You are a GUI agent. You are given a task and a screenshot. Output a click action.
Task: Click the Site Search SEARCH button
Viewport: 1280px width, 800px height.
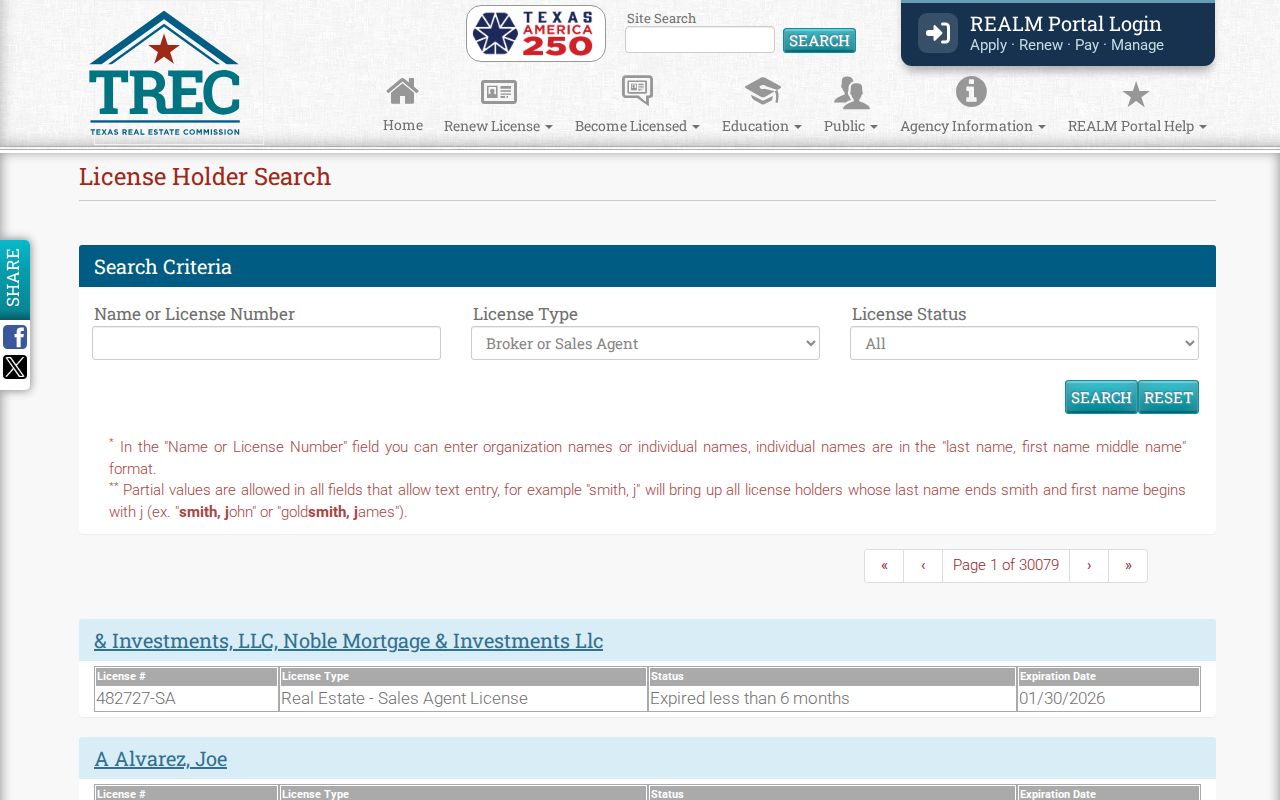(819, 40)
